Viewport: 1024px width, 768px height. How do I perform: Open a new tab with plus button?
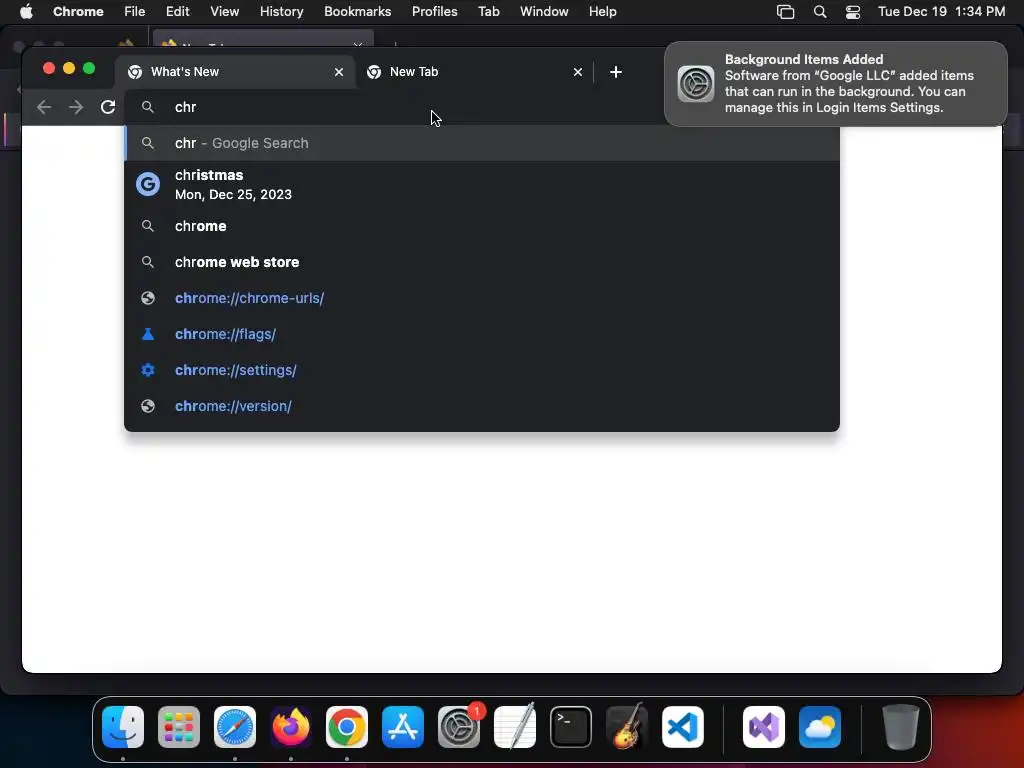click(616, 72)
